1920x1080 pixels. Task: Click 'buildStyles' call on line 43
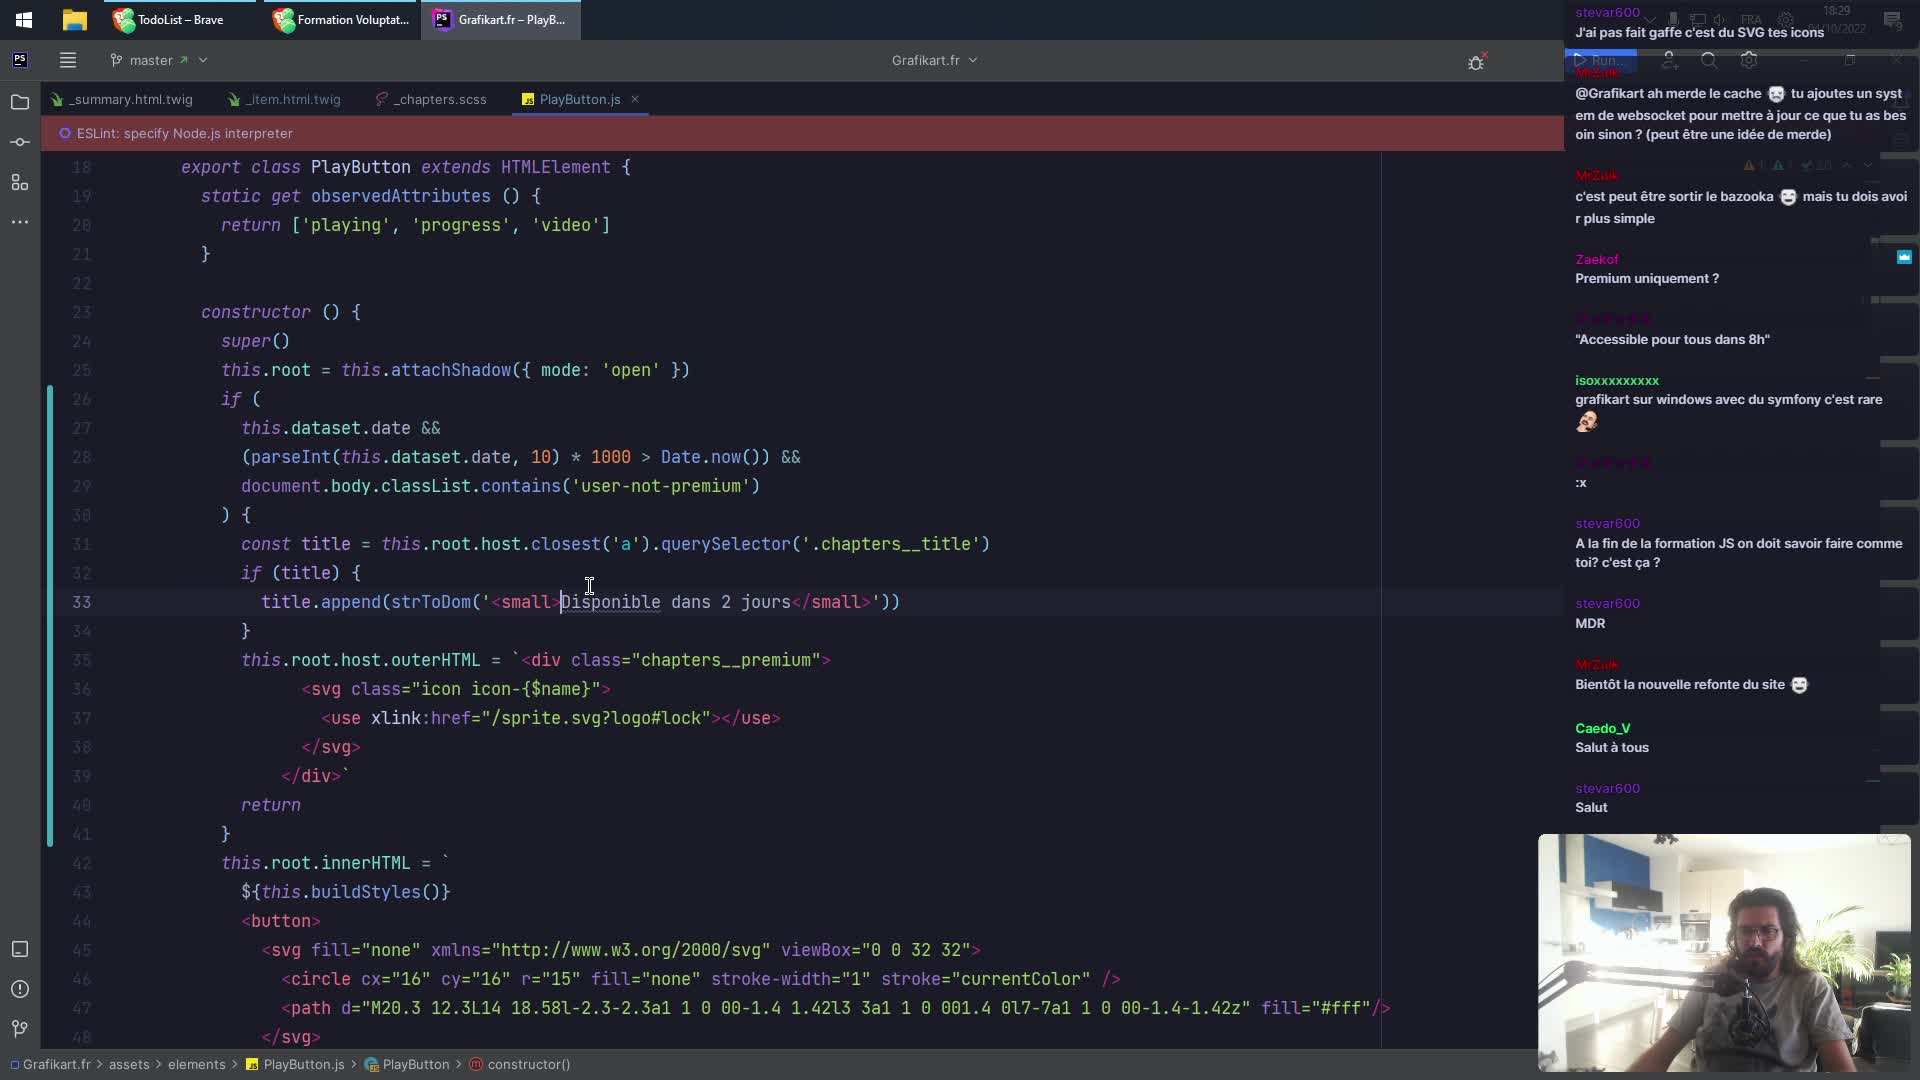(366, 892)
